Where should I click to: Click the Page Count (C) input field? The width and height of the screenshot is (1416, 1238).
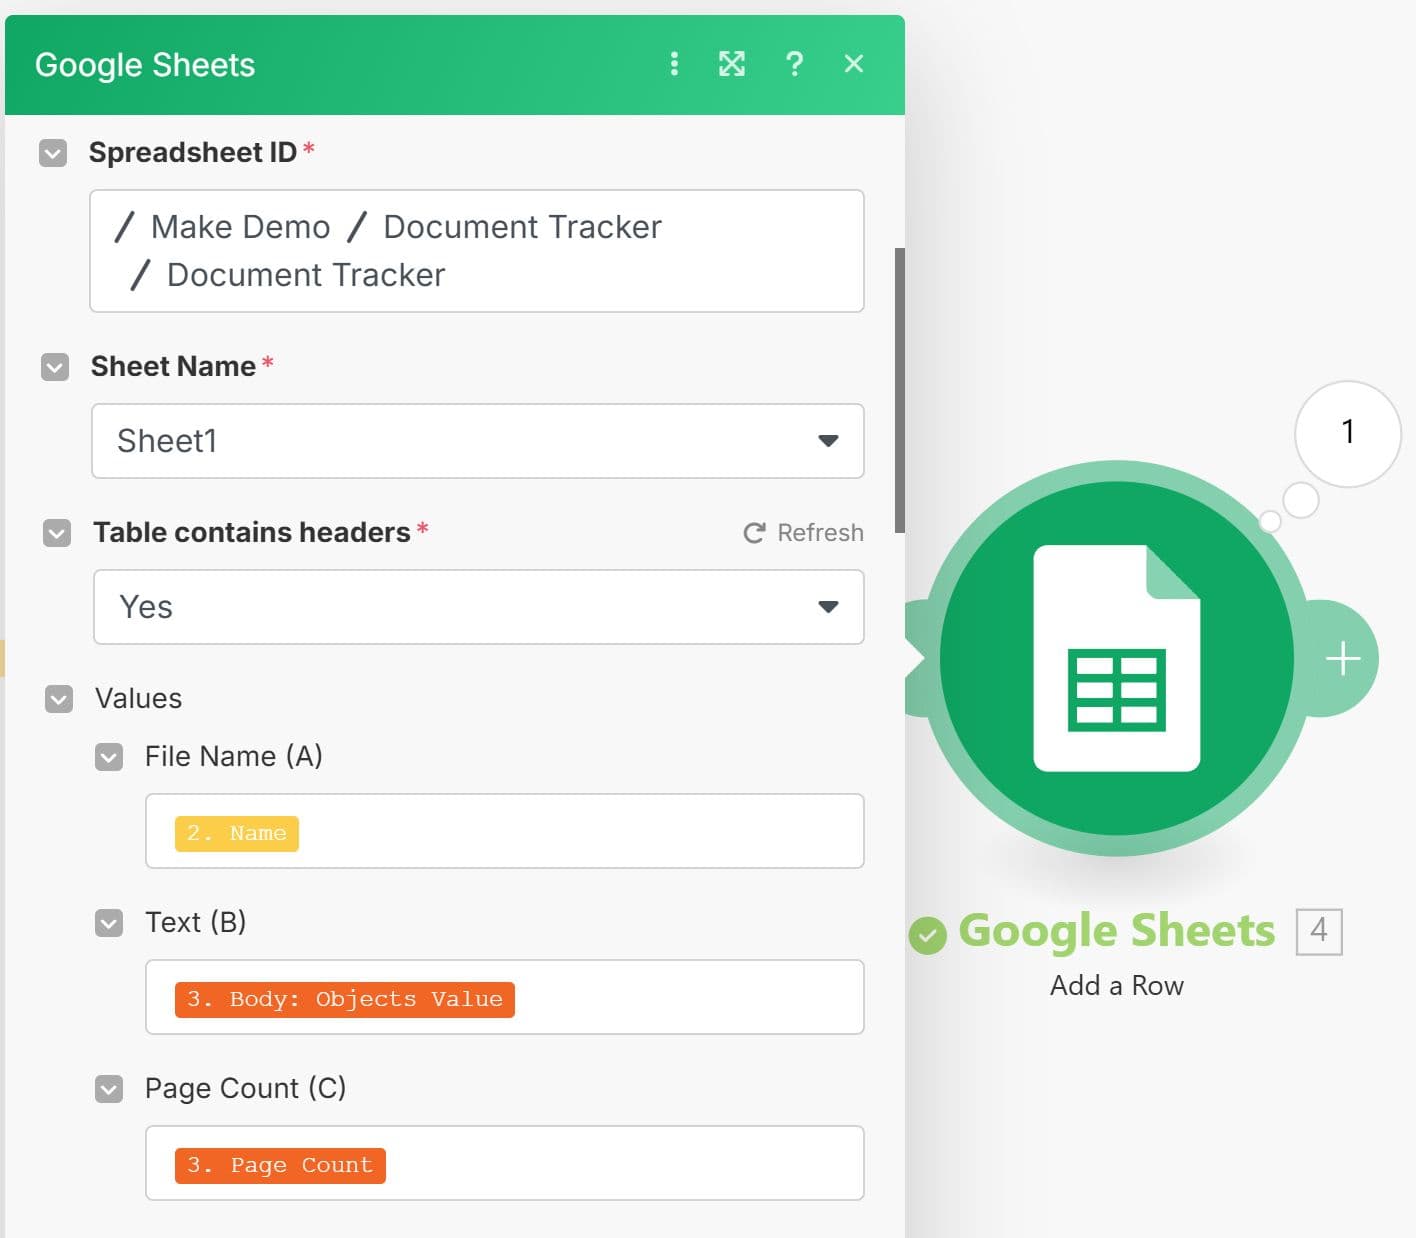tap(620, 1163)
